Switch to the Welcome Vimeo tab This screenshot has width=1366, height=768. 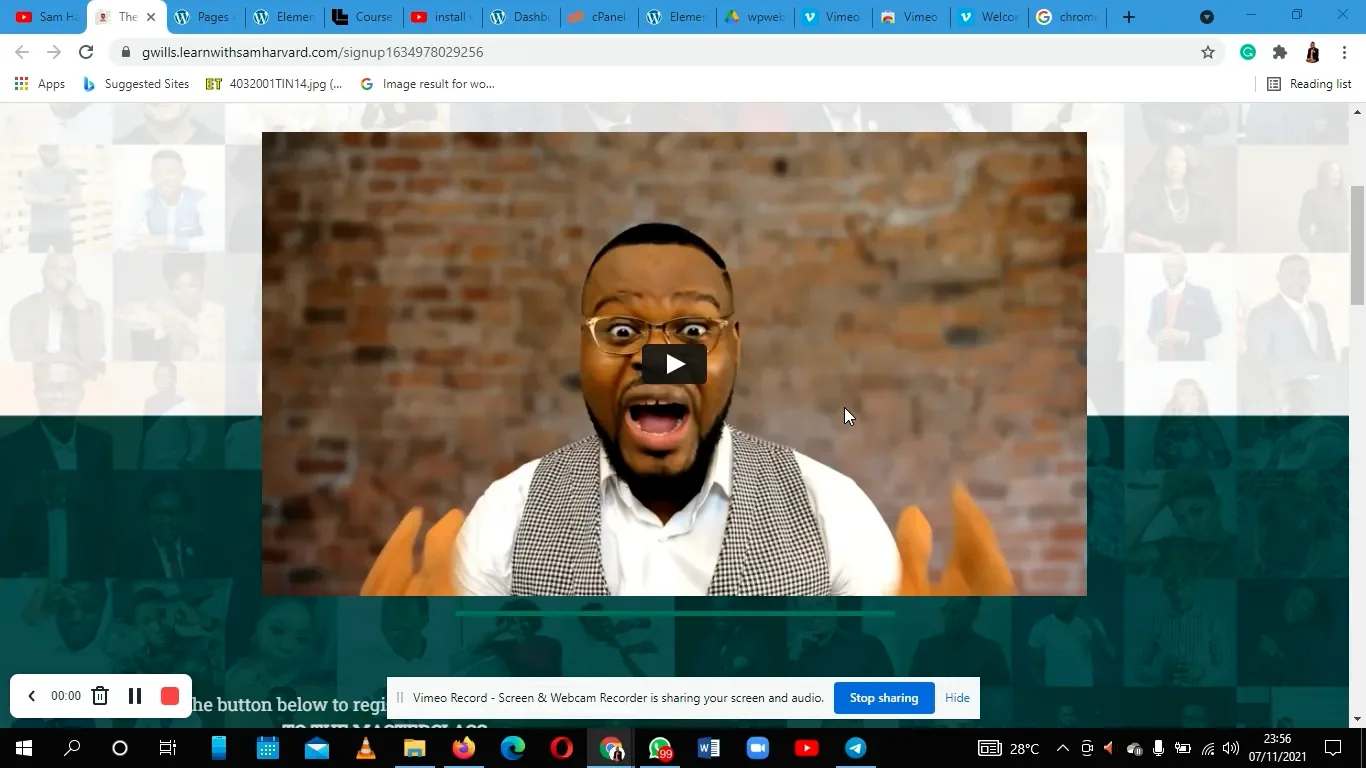tap(989, 17)
